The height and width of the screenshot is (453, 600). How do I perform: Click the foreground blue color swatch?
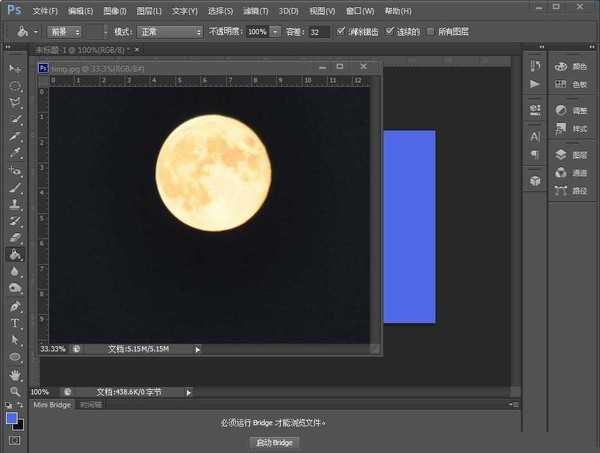pos(11,418)
